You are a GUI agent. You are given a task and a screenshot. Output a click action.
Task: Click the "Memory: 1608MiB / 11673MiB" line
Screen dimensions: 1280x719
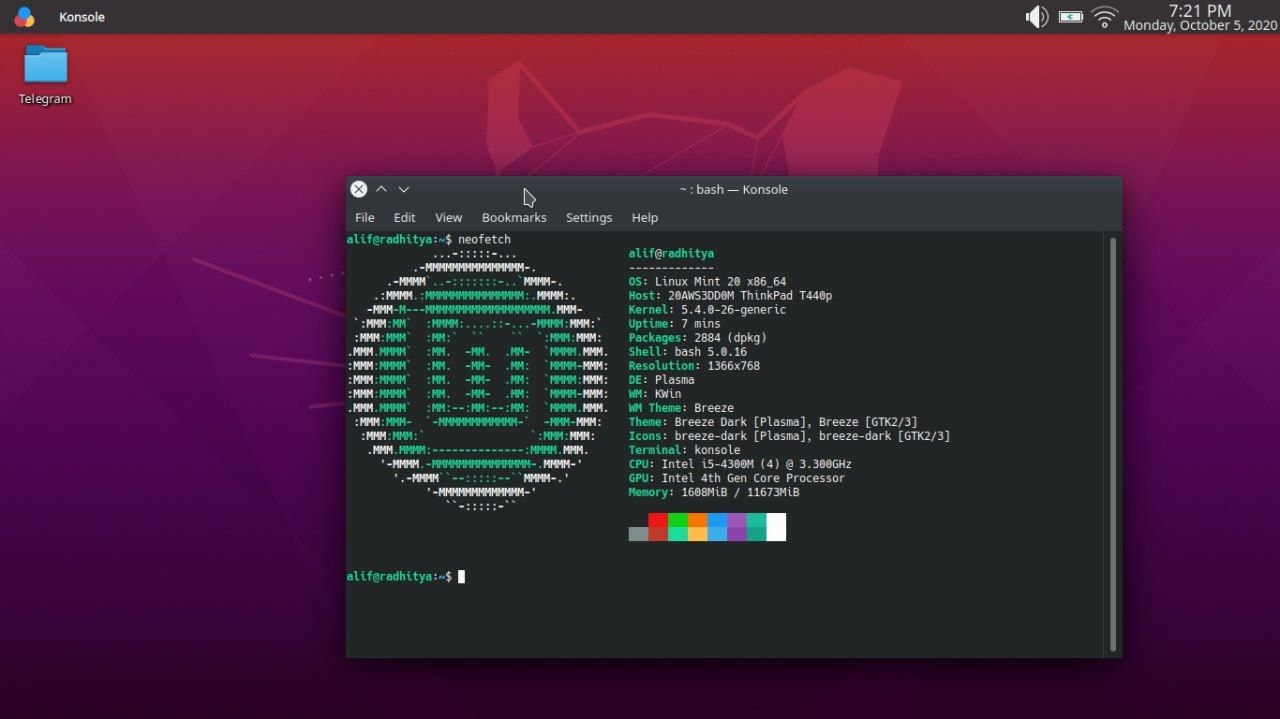tap(714, 492)
